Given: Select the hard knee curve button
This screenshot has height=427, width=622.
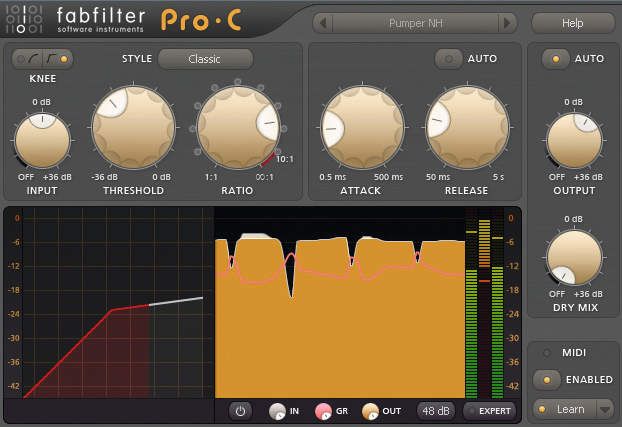Looking at the screenshot, I should 57,59.
